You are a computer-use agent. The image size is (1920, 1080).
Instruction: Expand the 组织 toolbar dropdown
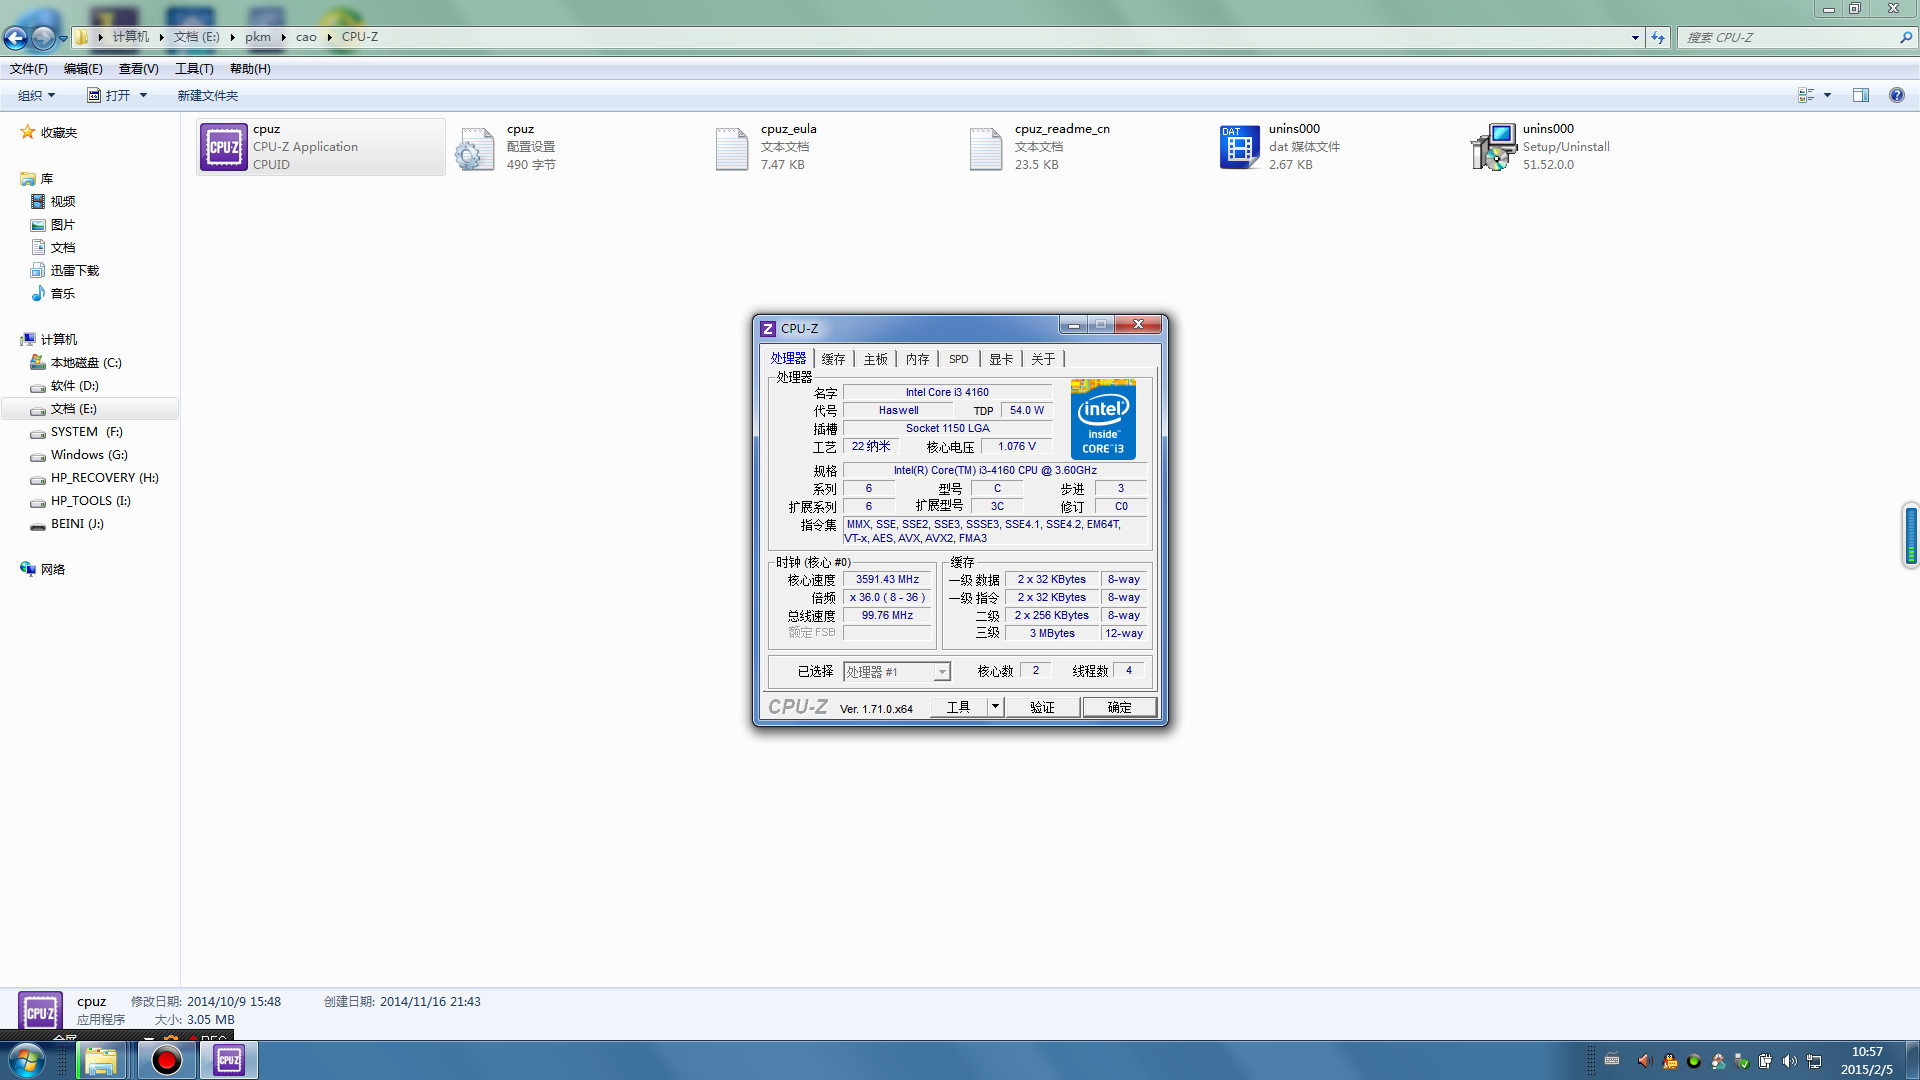tap(36, 95)
